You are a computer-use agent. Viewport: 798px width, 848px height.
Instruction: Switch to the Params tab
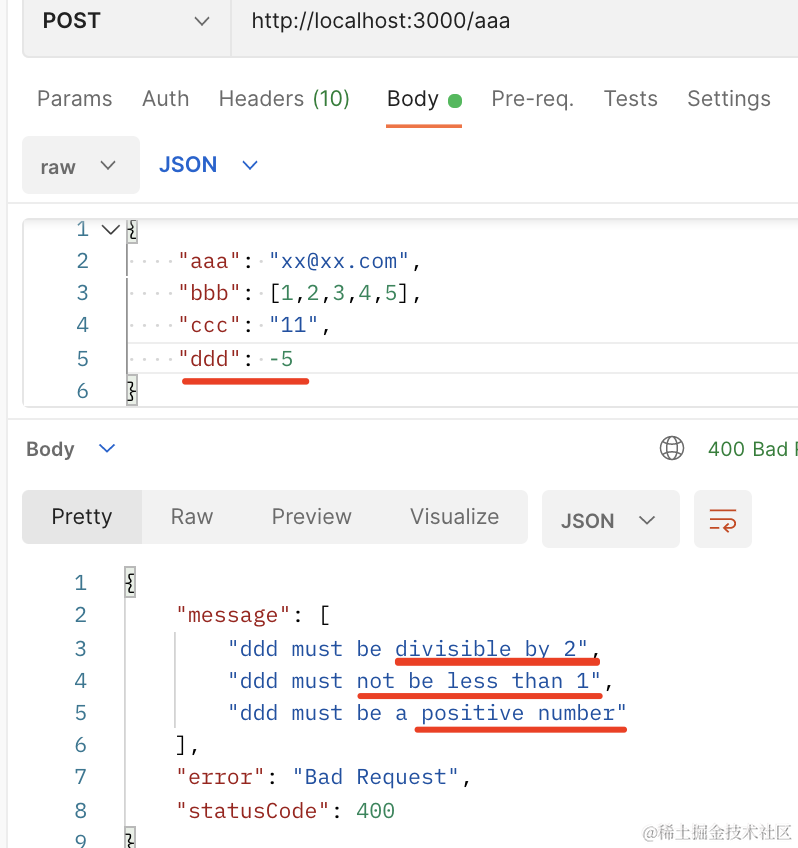(x=74, y=99)
